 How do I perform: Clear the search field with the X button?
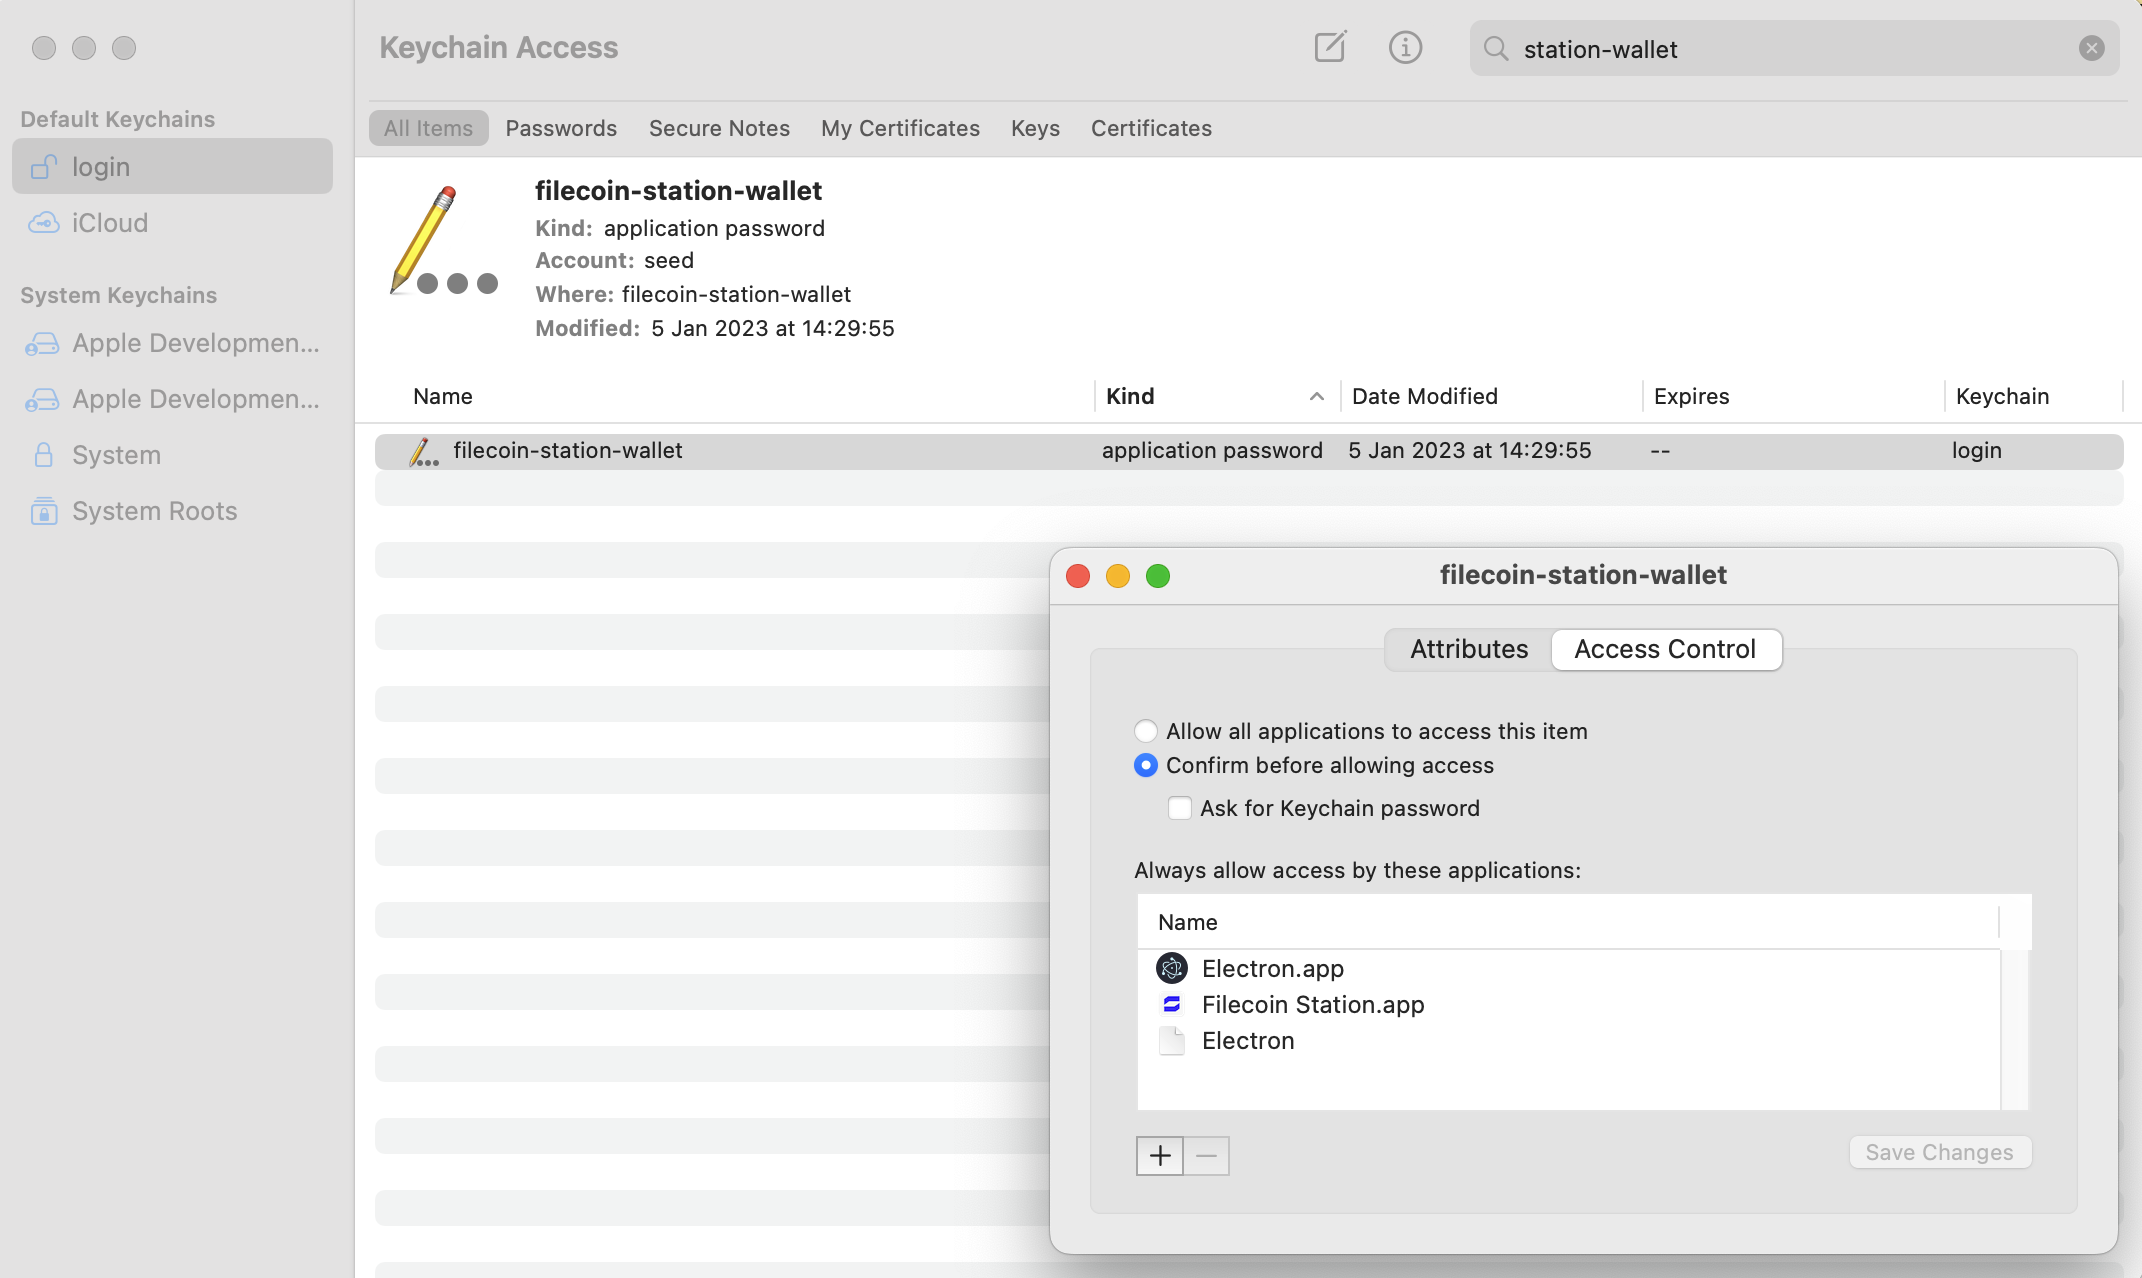click(x=2090, y=48)
